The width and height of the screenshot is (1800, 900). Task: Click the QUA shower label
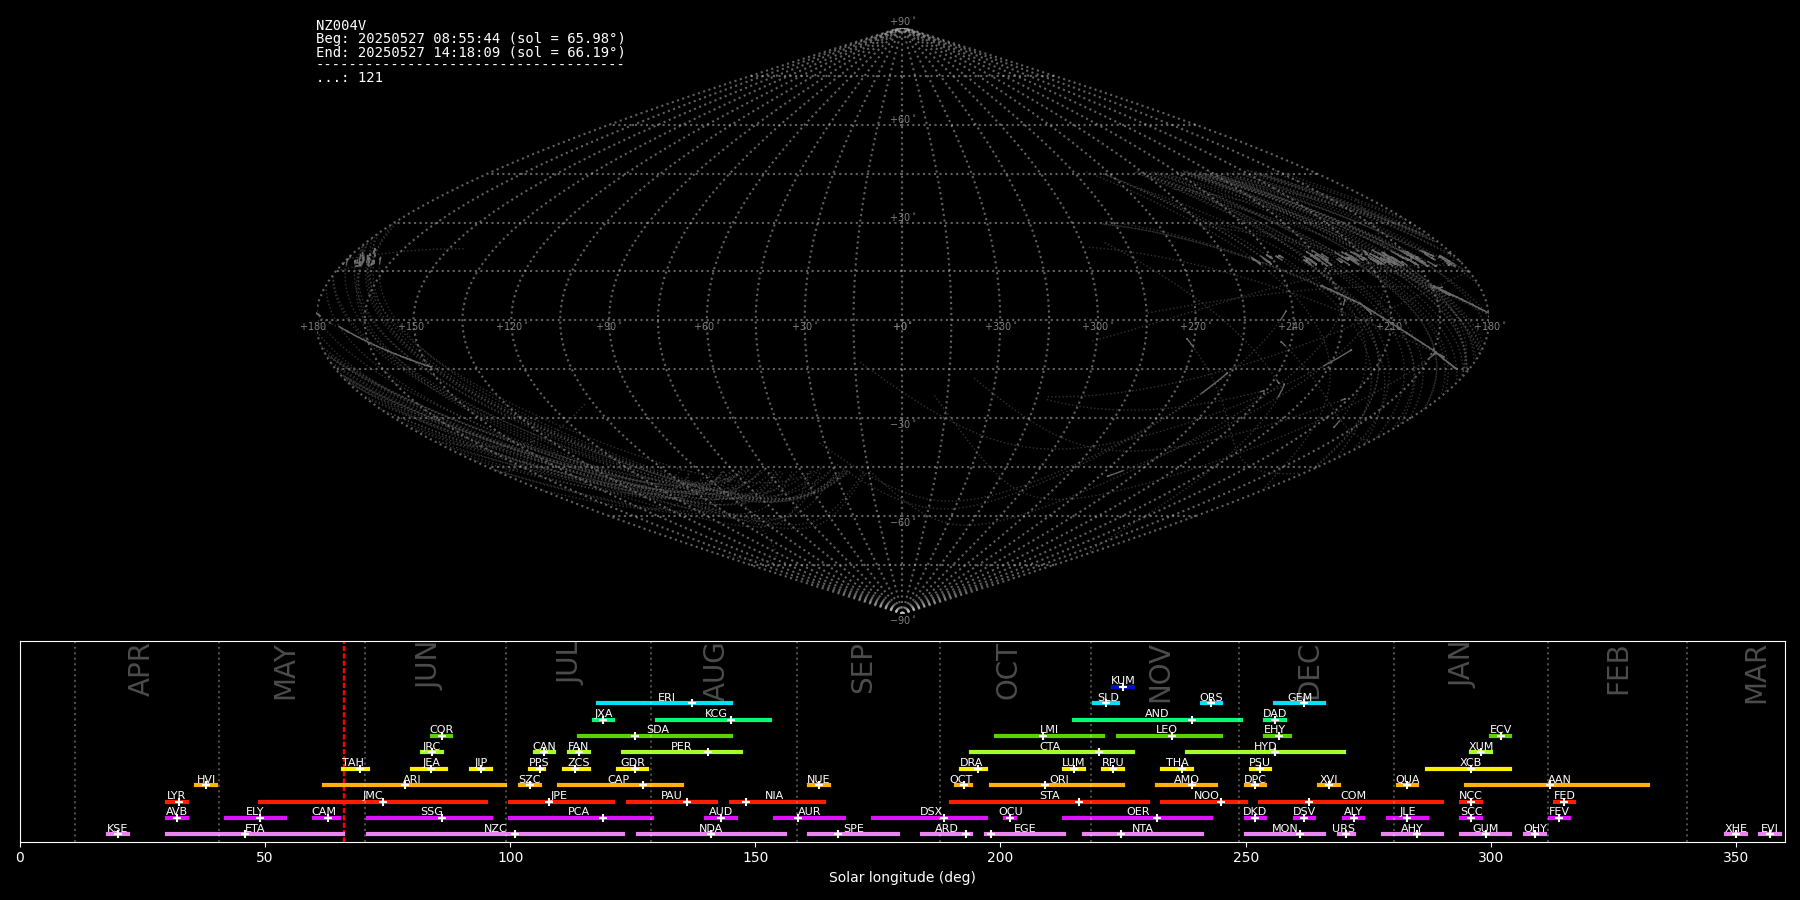point(1407,780)
